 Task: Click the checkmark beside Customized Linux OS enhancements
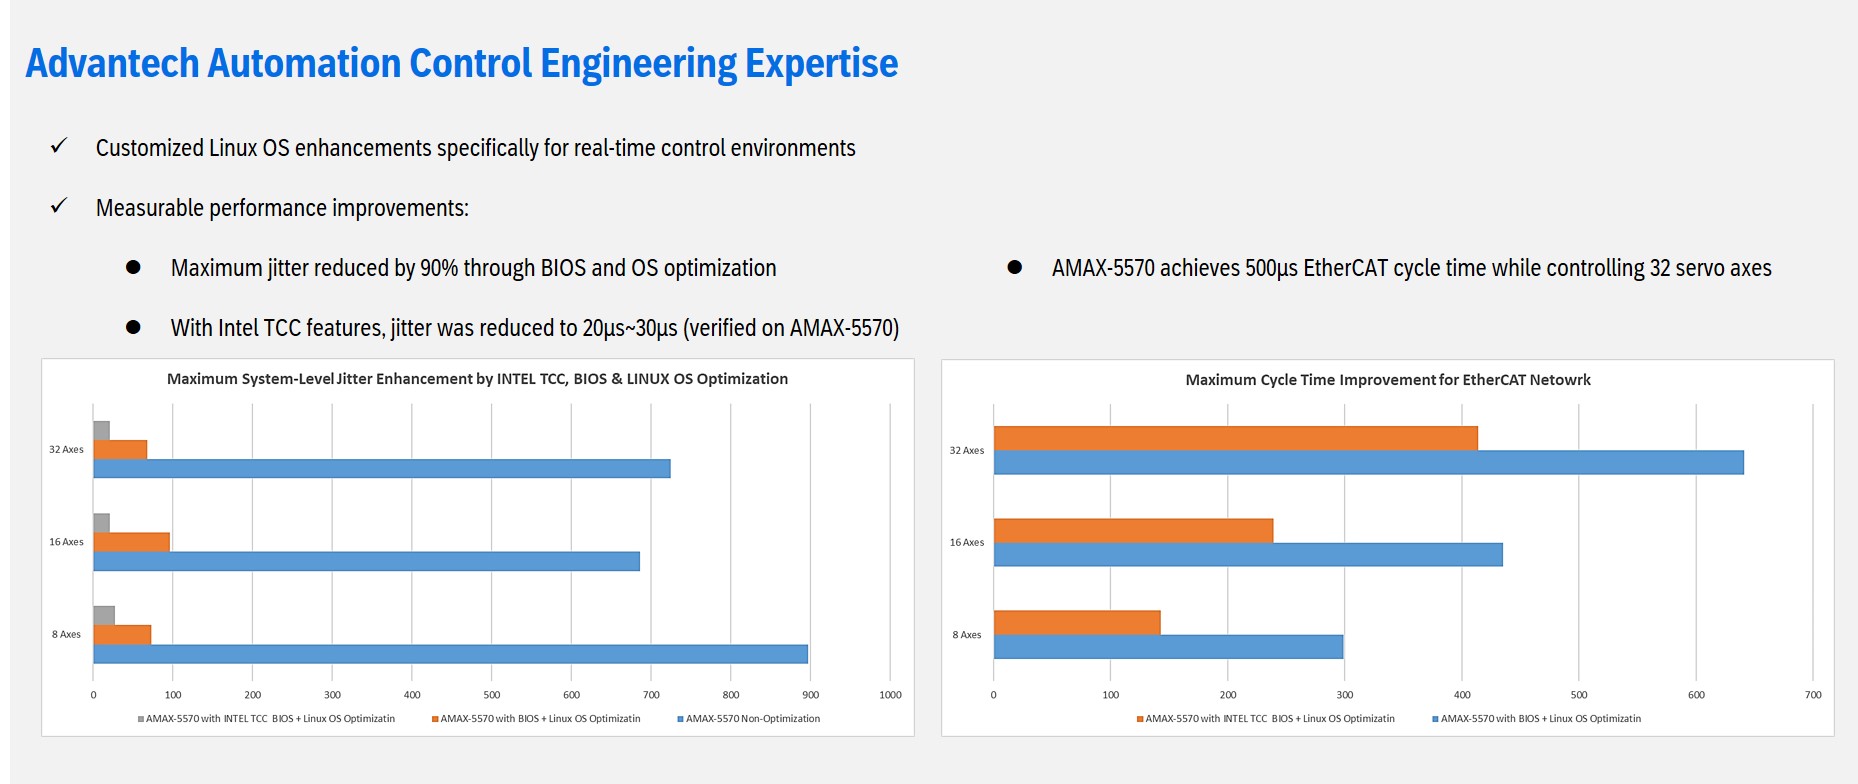[x=59, y=146]
